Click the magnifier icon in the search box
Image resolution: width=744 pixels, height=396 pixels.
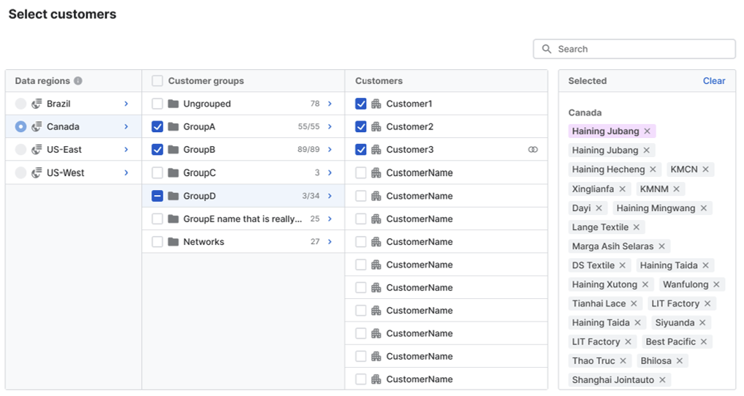click(547, 49)
